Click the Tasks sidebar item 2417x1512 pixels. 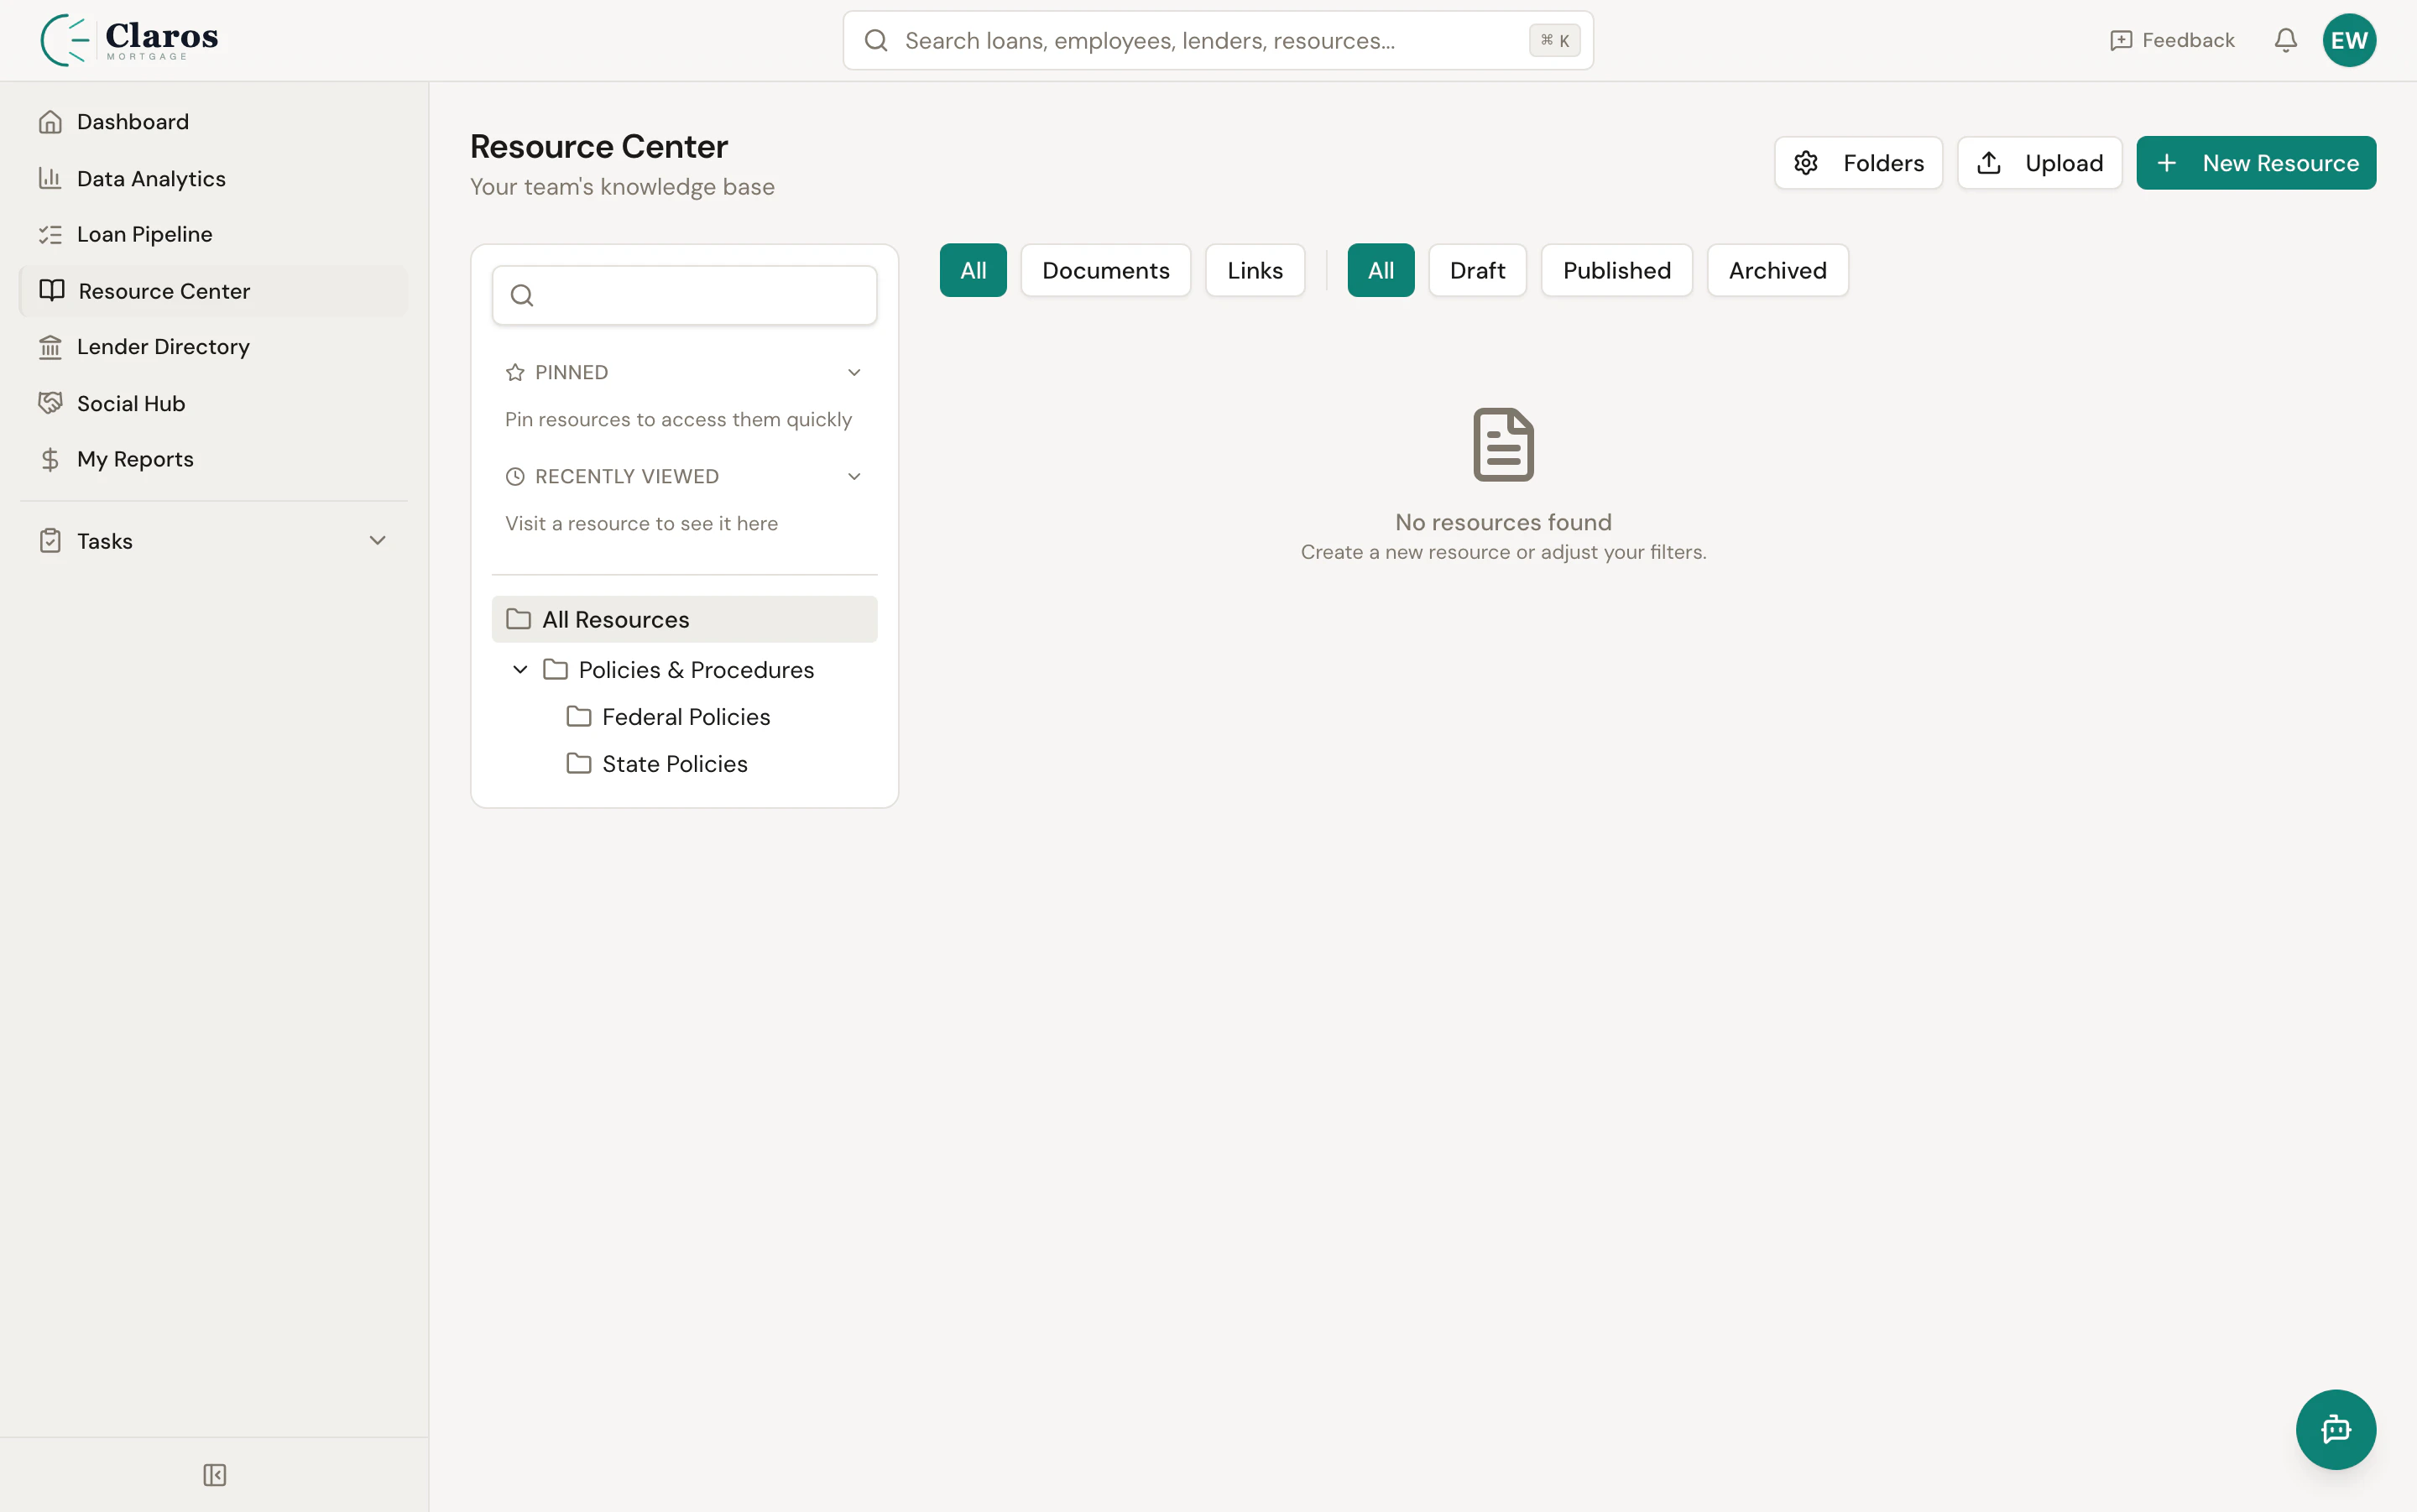[x=213, y=541]
